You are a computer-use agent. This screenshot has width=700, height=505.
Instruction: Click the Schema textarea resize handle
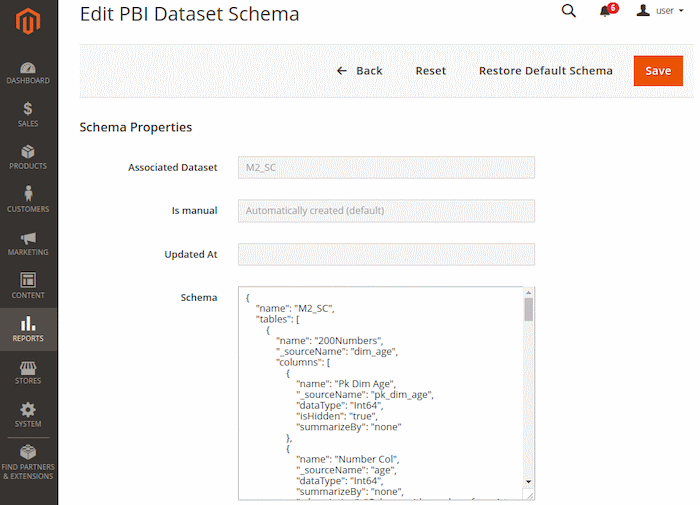coord(529,495)
